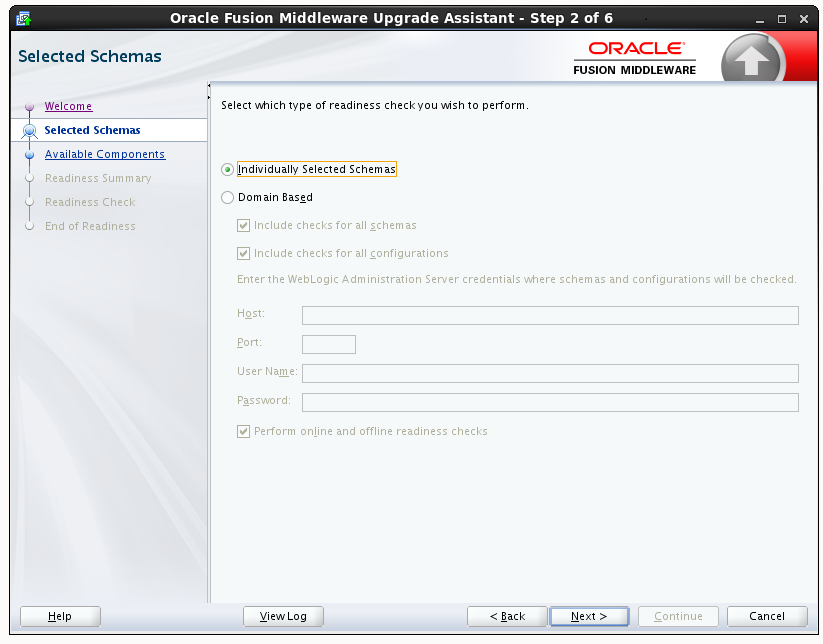Click the Help button
The height and width of the screenshot is (644, 823).
[x=60, y=616]
